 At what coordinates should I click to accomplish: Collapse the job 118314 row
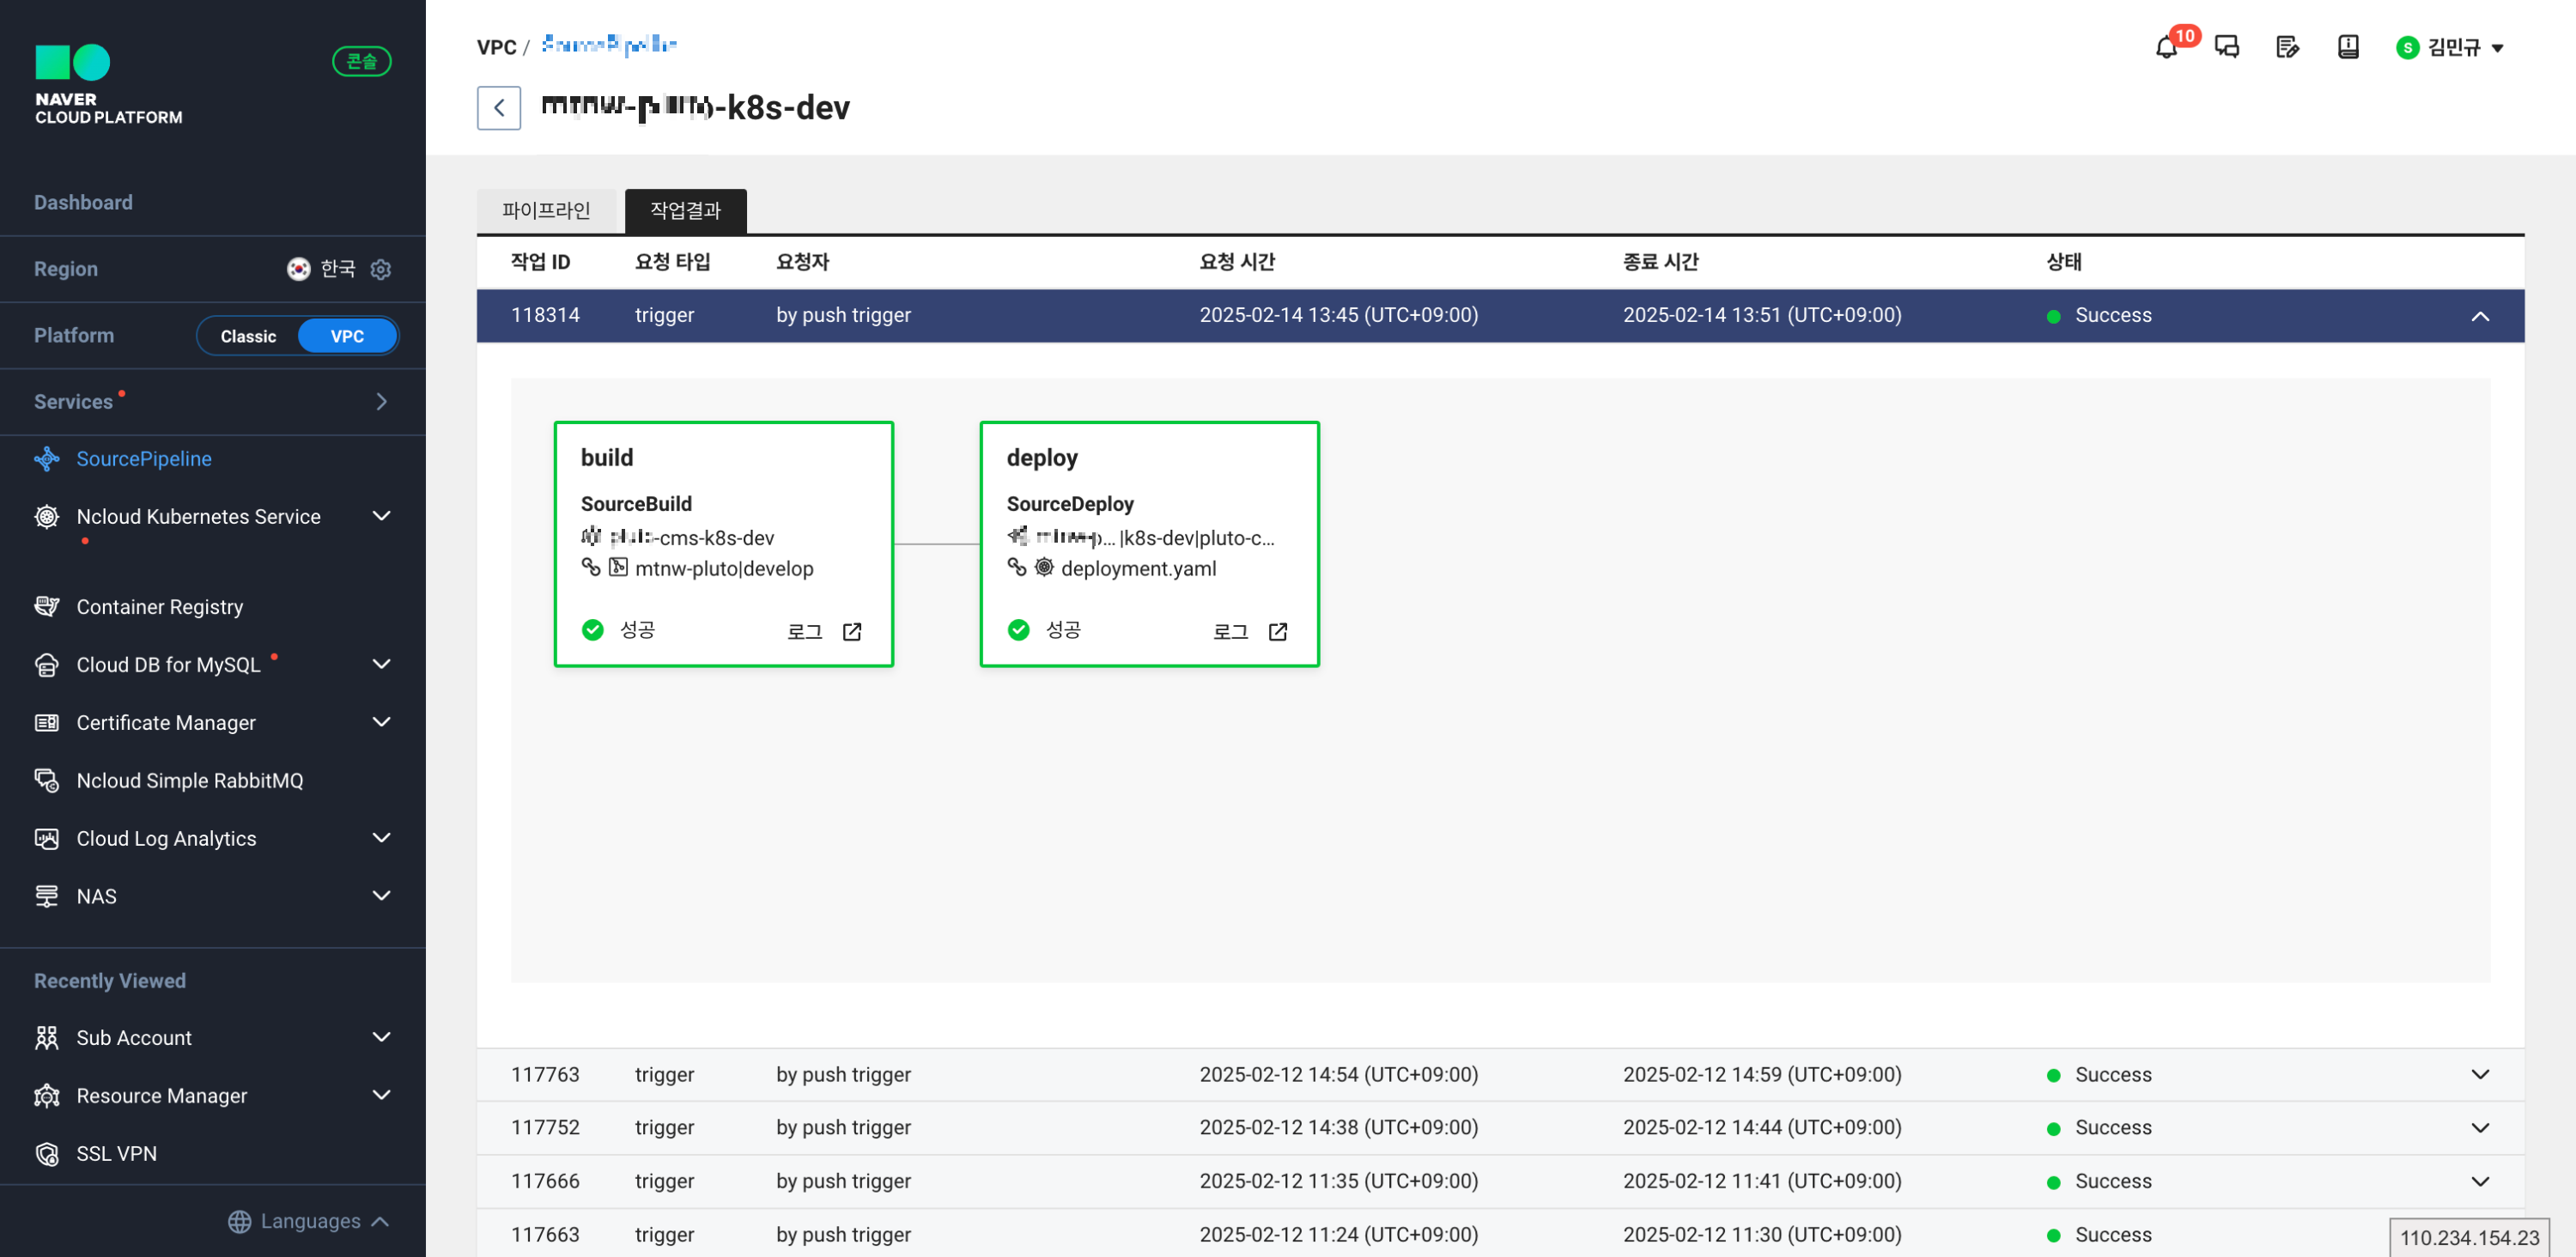point(2480,316)
